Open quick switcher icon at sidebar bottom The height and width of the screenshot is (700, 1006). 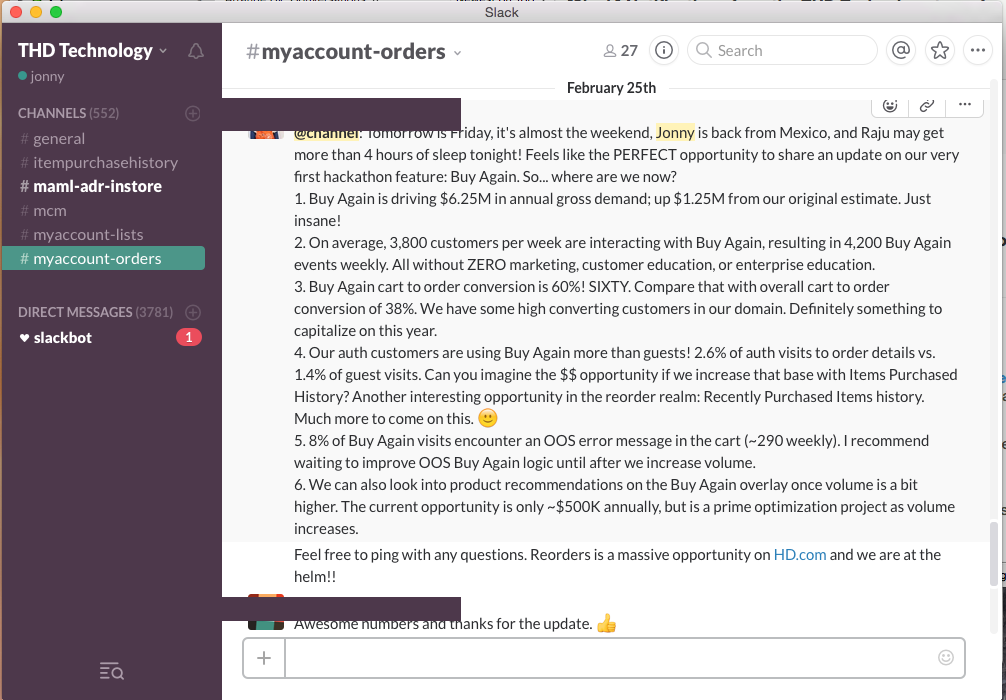point(112,671)
